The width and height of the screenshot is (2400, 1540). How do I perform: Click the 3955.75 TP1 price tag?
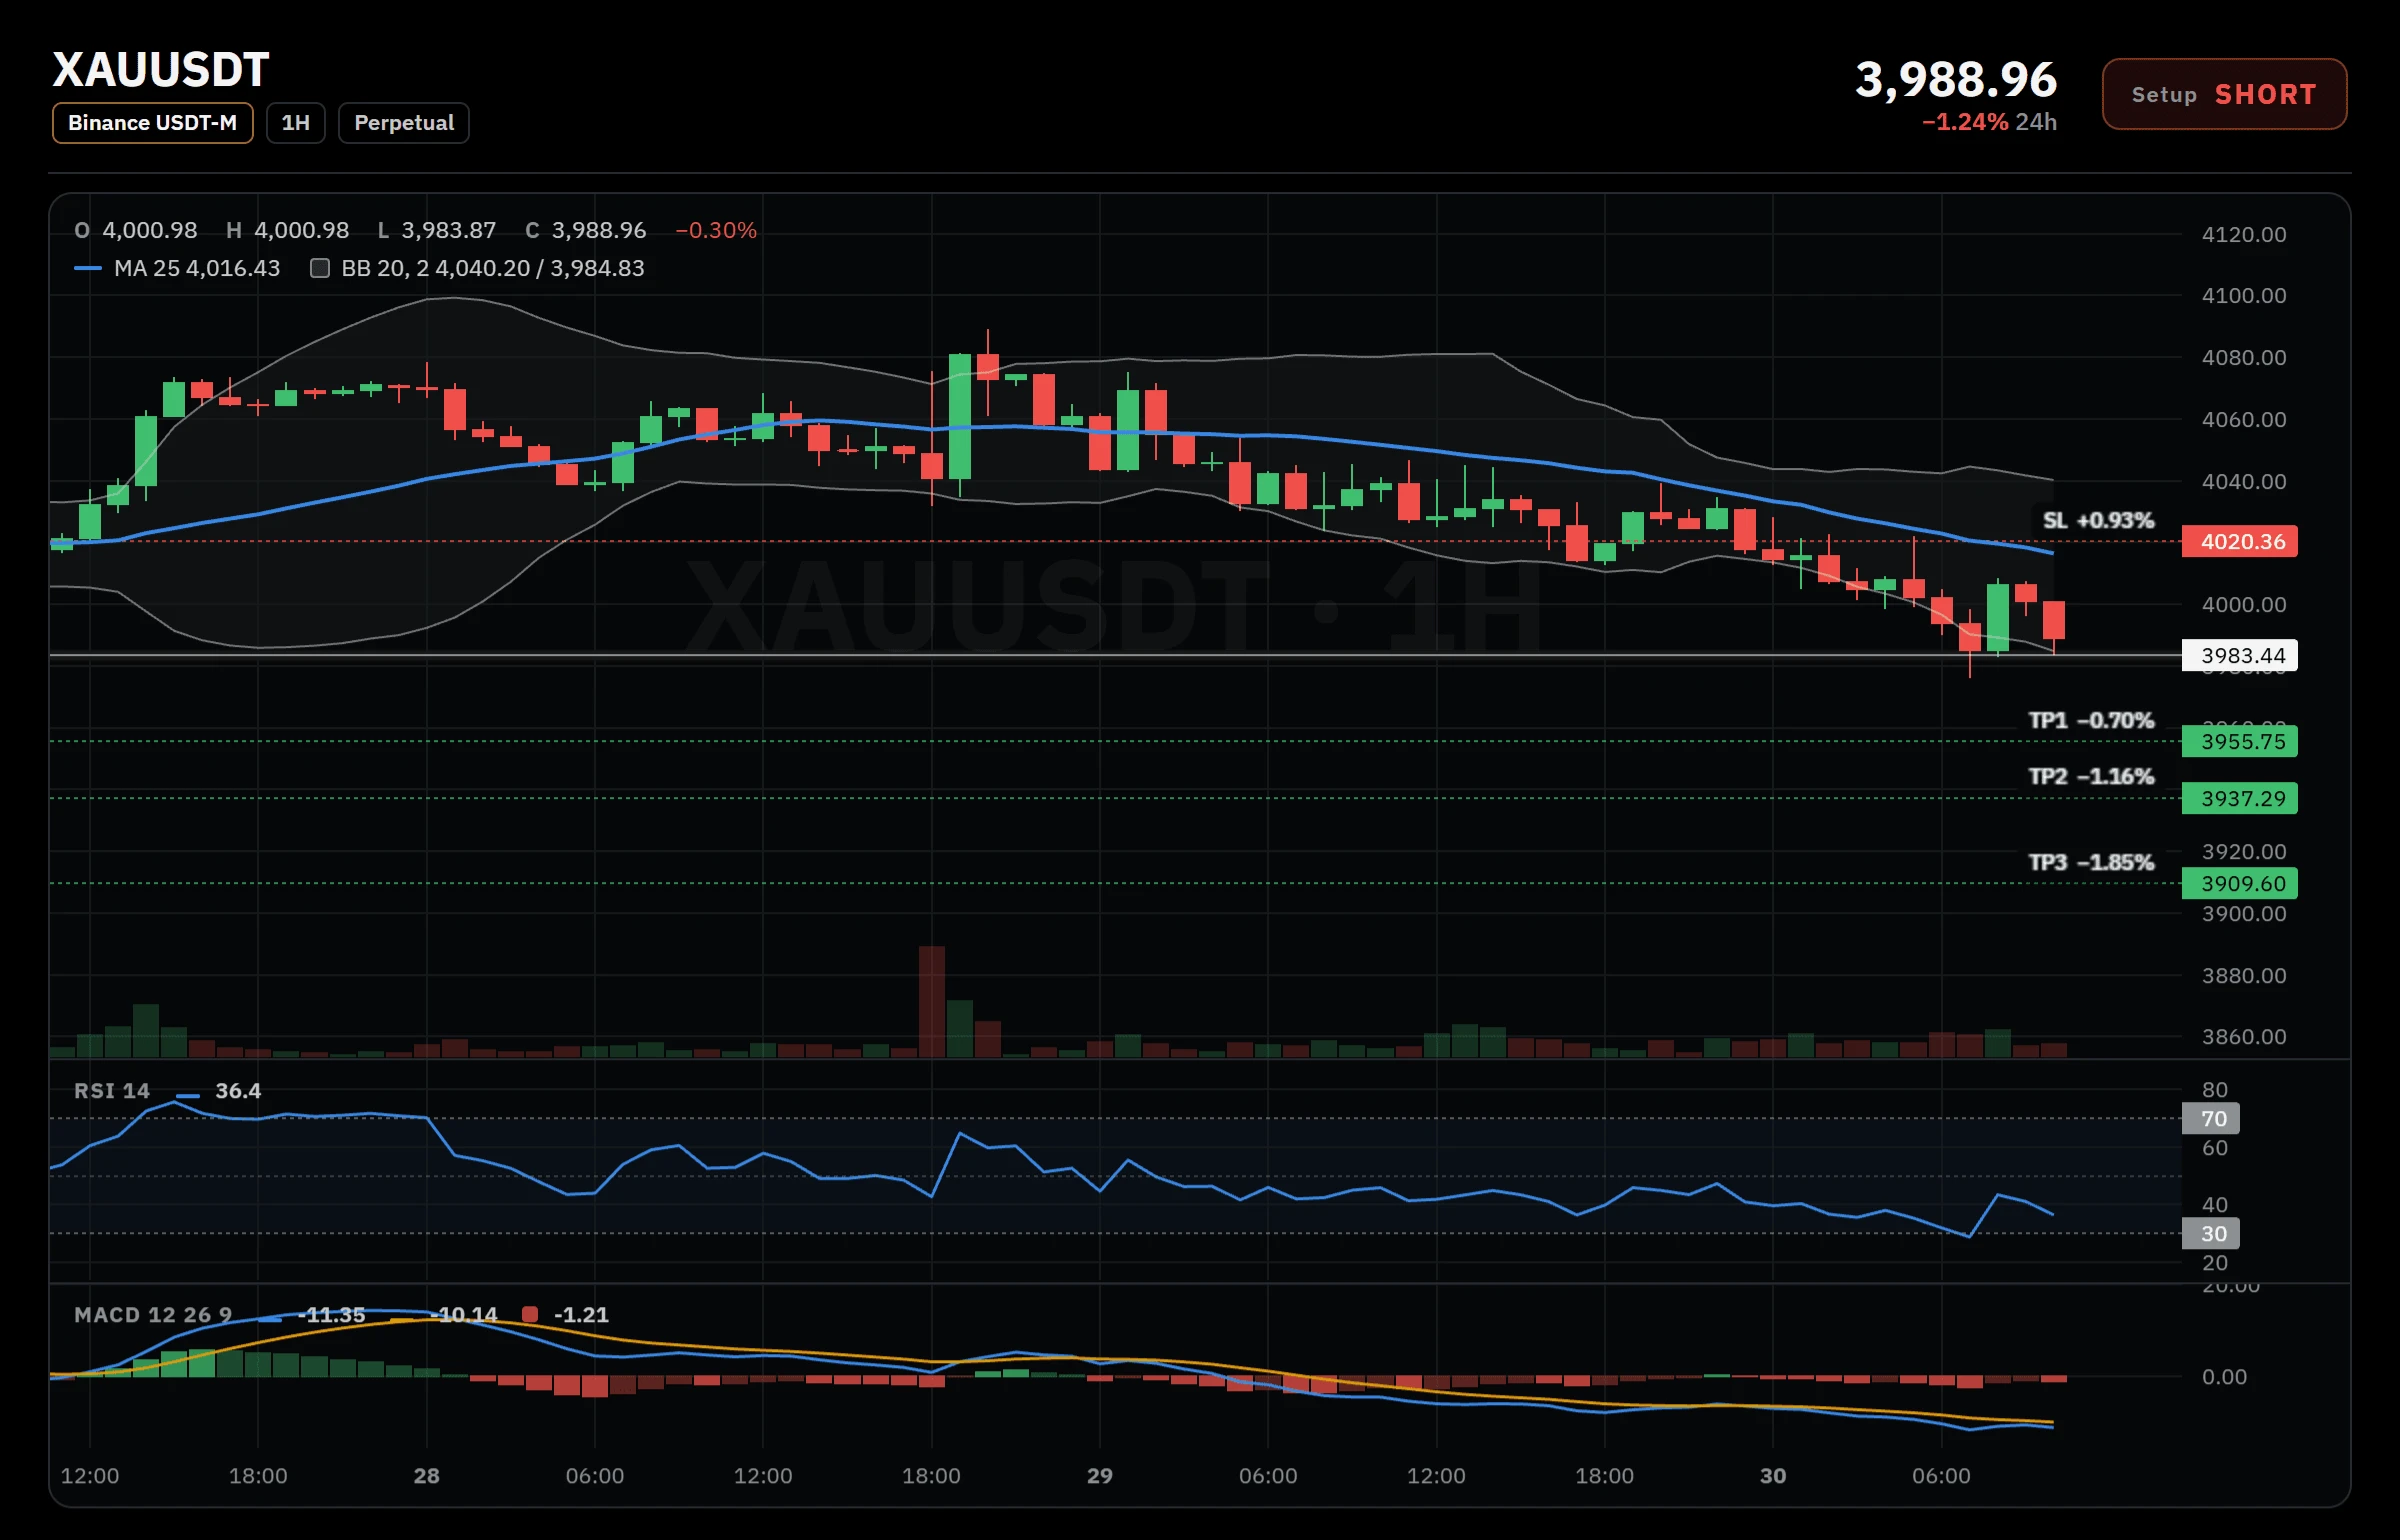[x=2238, y=741]
